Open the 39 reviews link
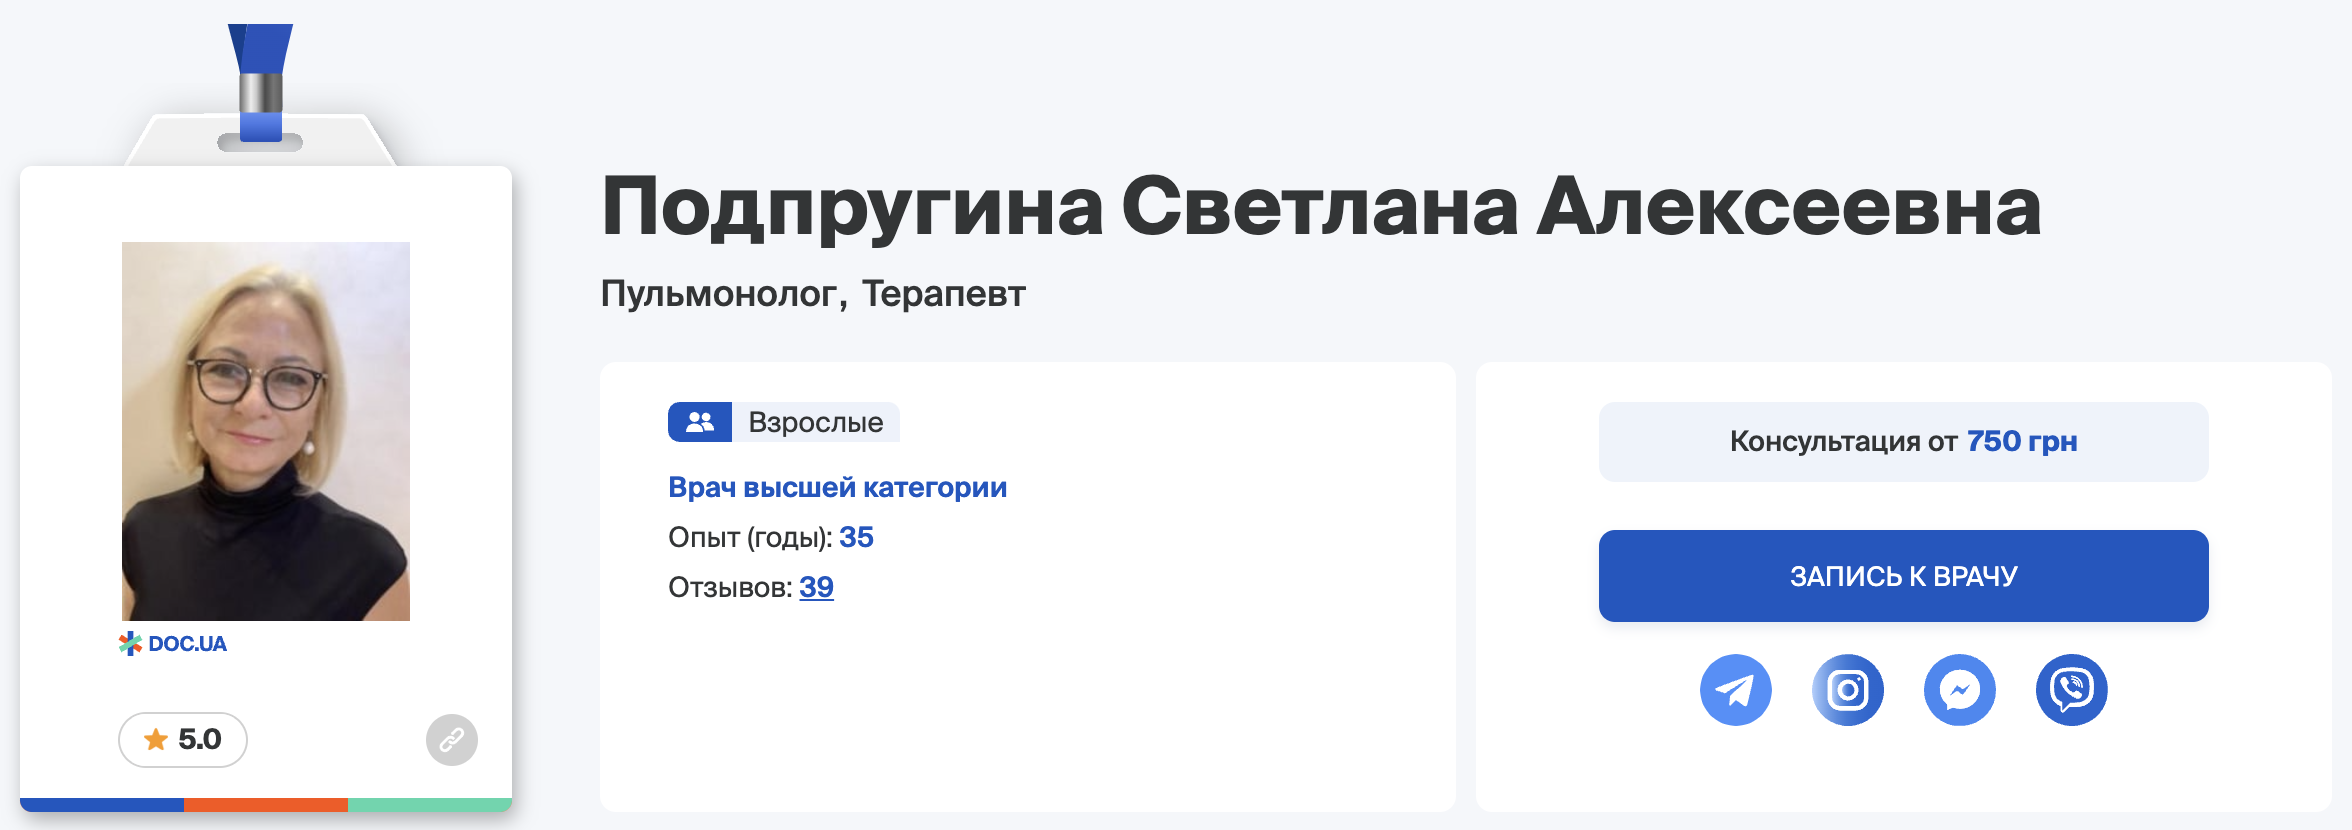The height and width of the screenshot is (830, 2352). point(816,587)
